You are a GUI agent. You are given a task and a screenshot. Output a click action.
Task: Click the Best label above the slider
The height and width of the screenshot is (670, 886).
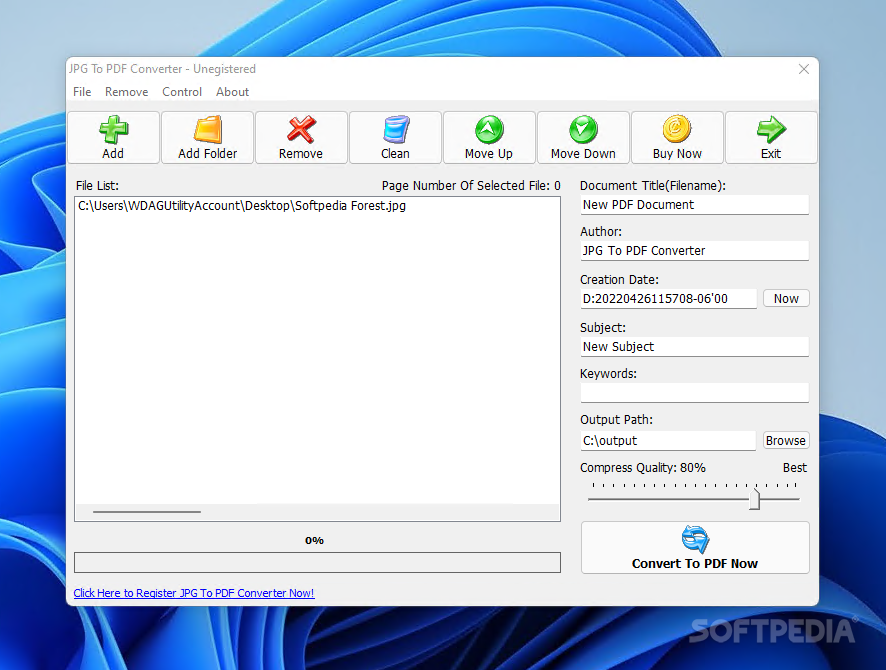(x=794, y=468)
